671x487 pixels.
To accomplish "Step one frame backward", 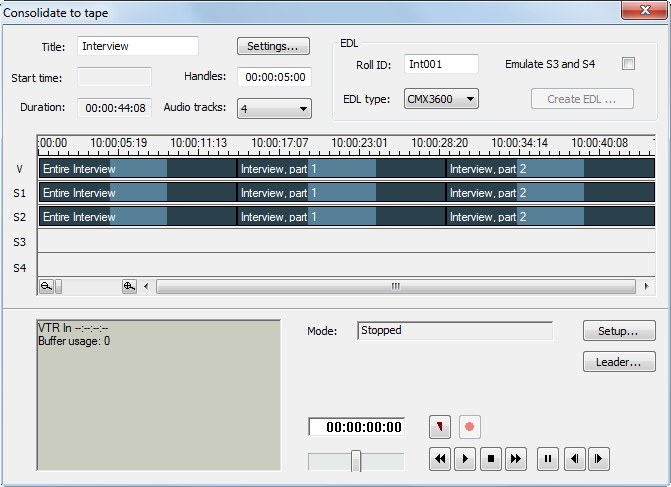I will 574,459.
